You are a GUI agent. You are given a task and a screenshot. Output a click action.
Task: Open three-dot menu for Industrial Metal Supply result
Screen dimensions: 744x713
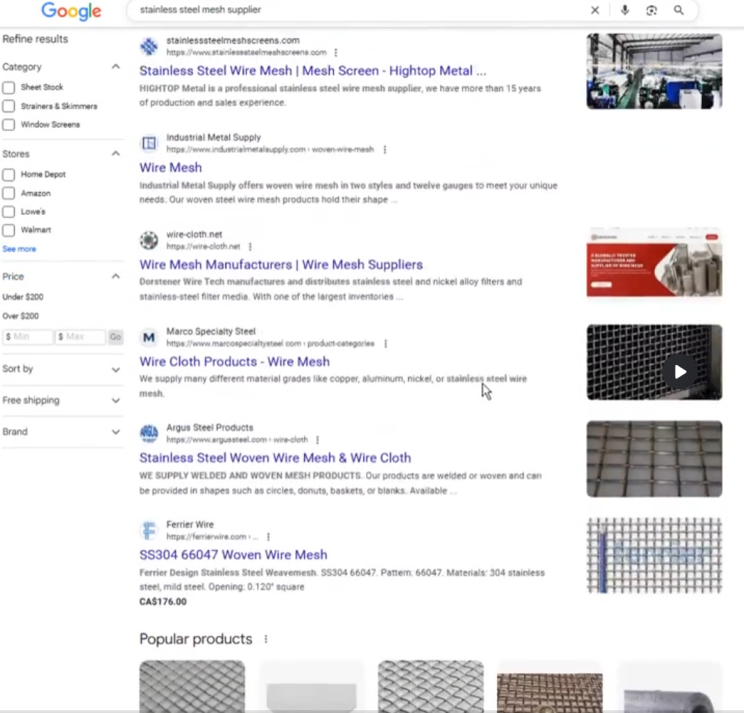(385, 150)
